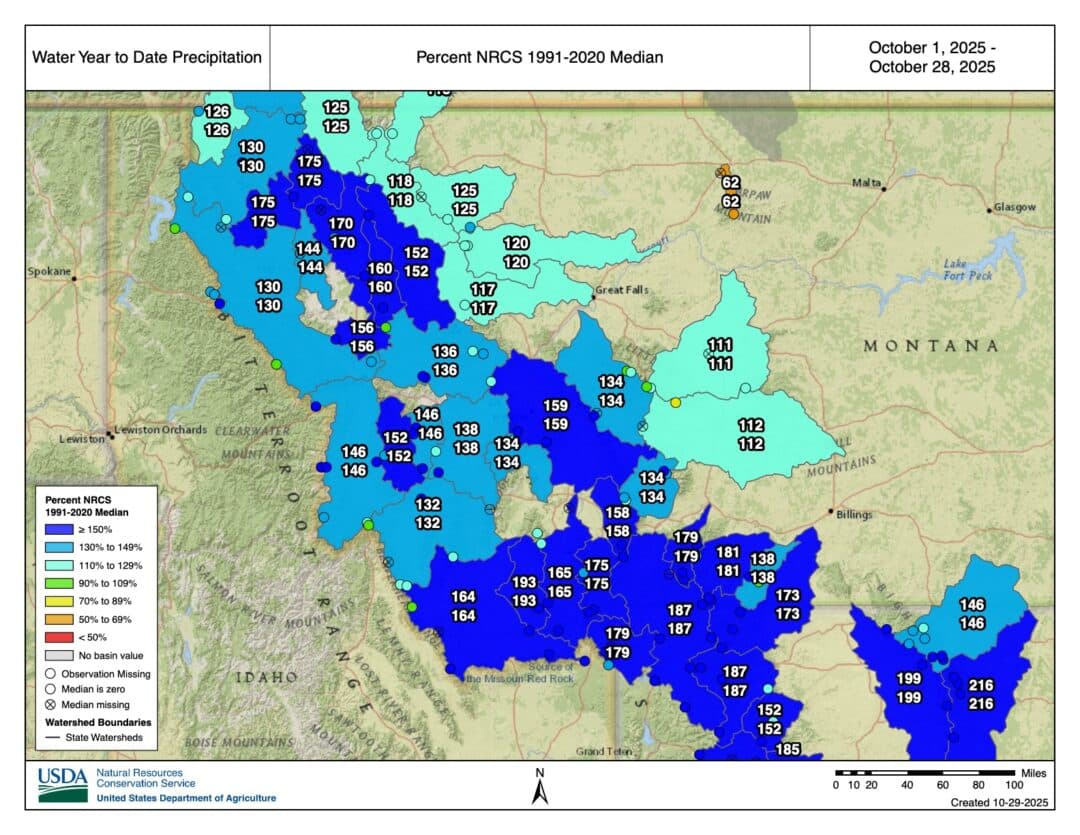1080x835 pixels.
Task: Click the orange station marker near Bearpaw Mountains
Action: 734,214
